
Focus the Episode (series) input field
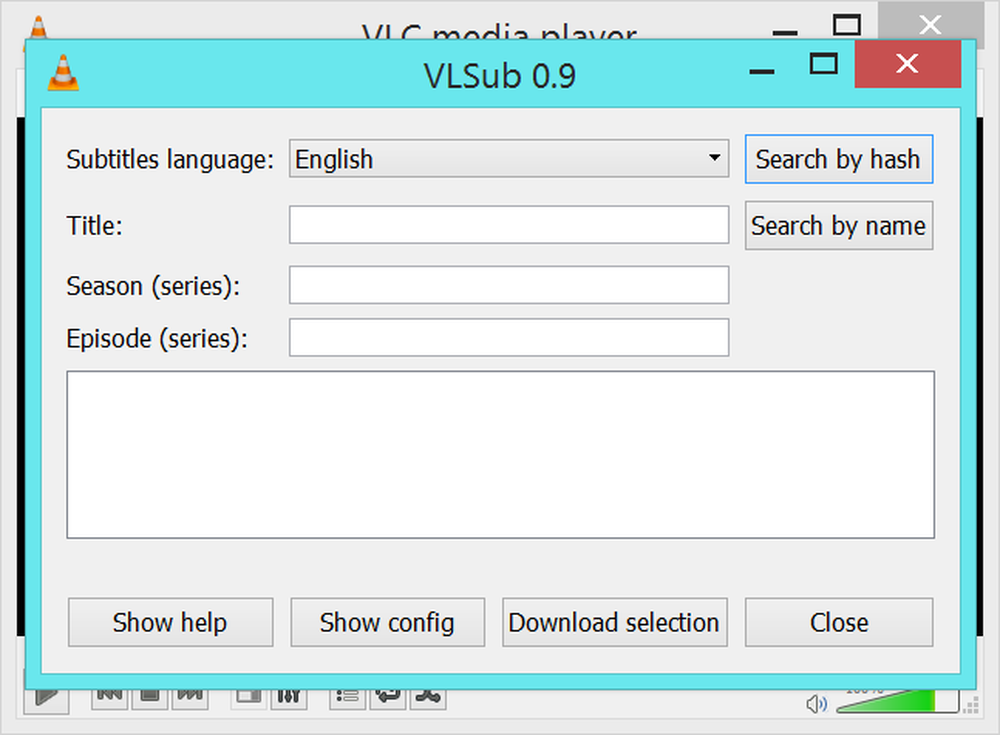click(x=508, y=338)
